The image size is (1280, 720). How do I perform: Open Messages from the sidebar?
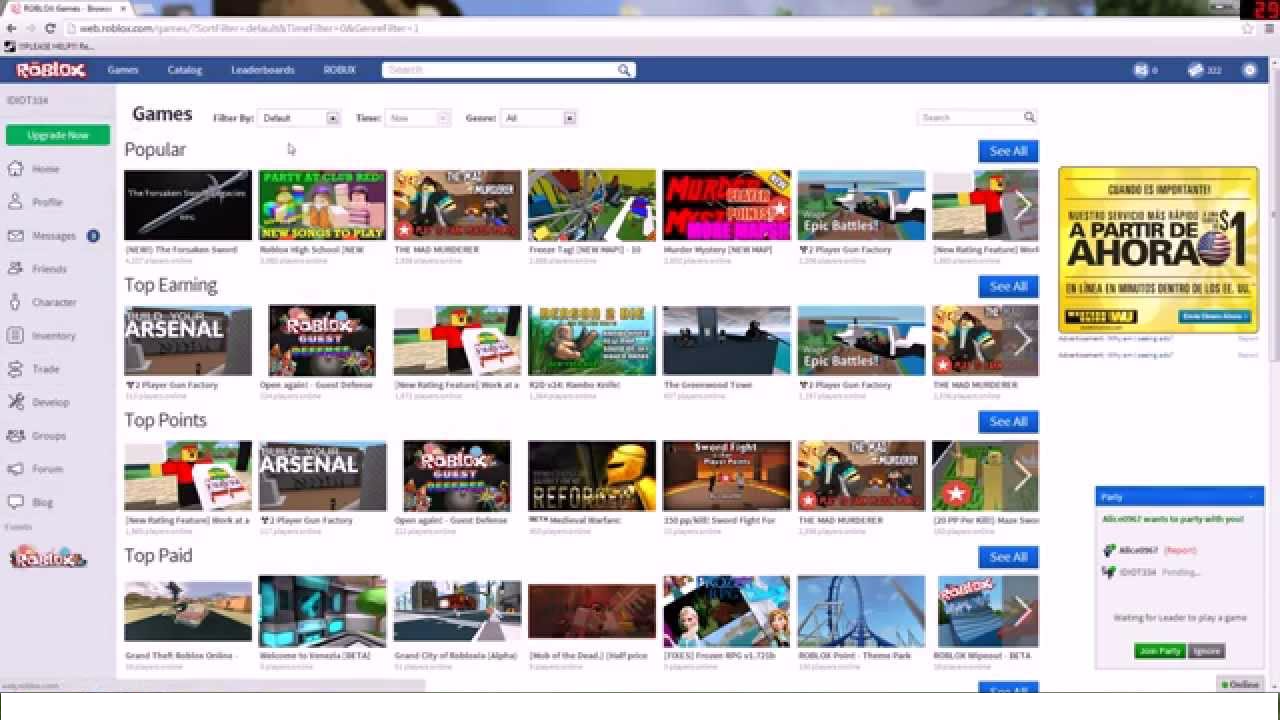point(52,236)
